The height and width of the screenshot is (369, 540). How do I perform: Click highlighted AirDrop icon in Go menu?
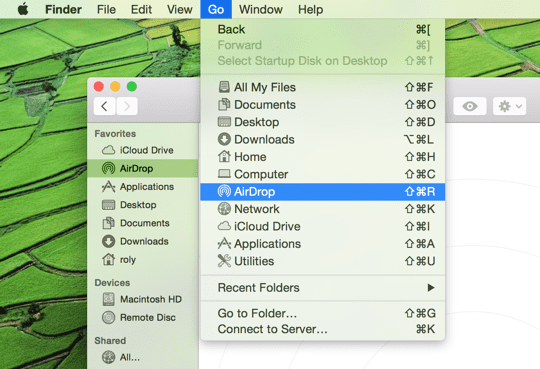[x=224, y=191]
